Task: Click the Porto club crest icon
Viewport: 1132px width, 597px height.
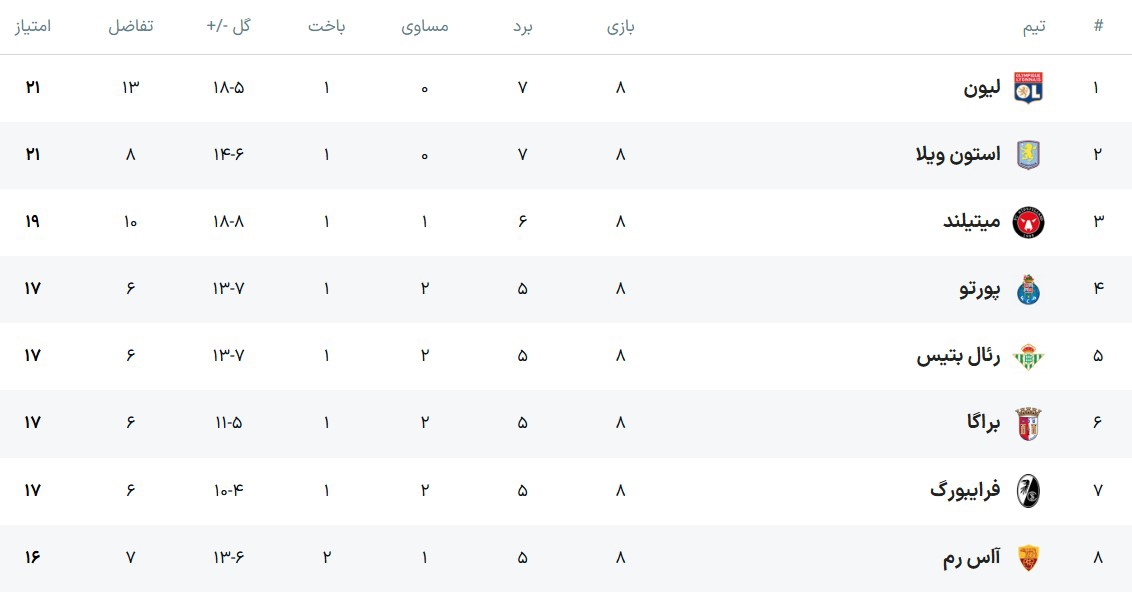Action: click(1028, 289)
